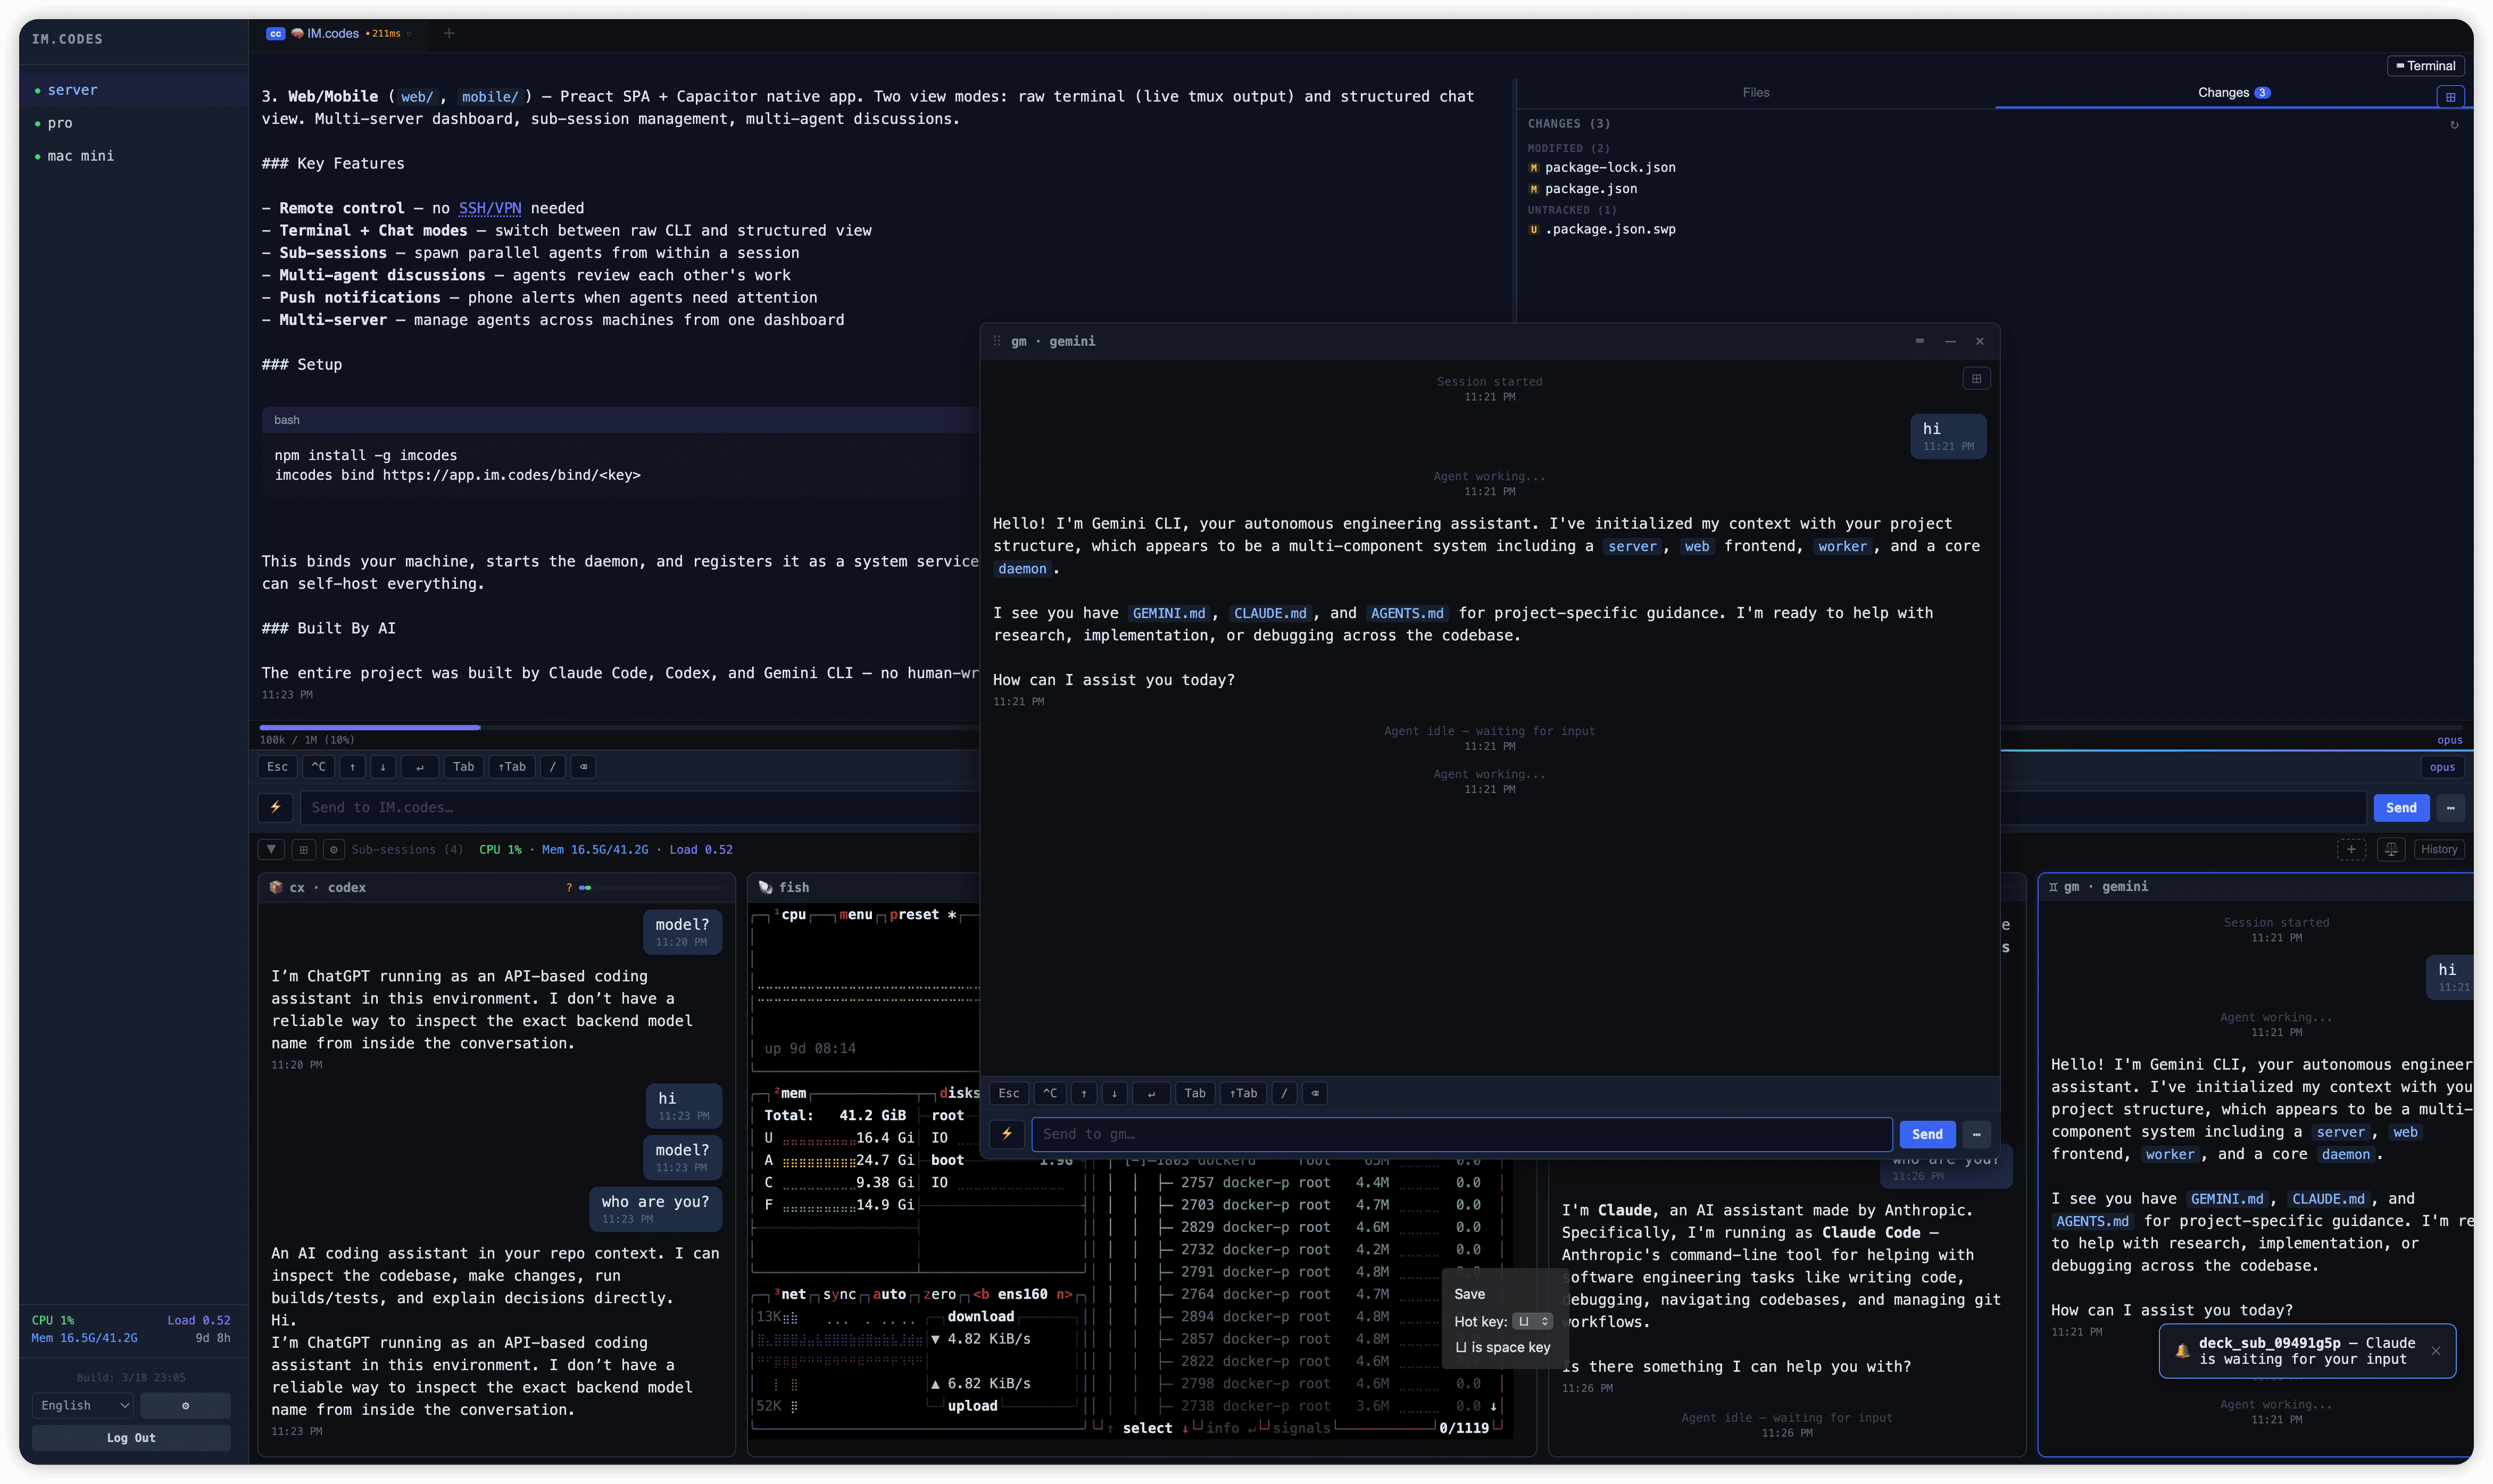Open the English language dropdown
This screenshot has width=2493, height=1484.
click(x=82, y=1405)
